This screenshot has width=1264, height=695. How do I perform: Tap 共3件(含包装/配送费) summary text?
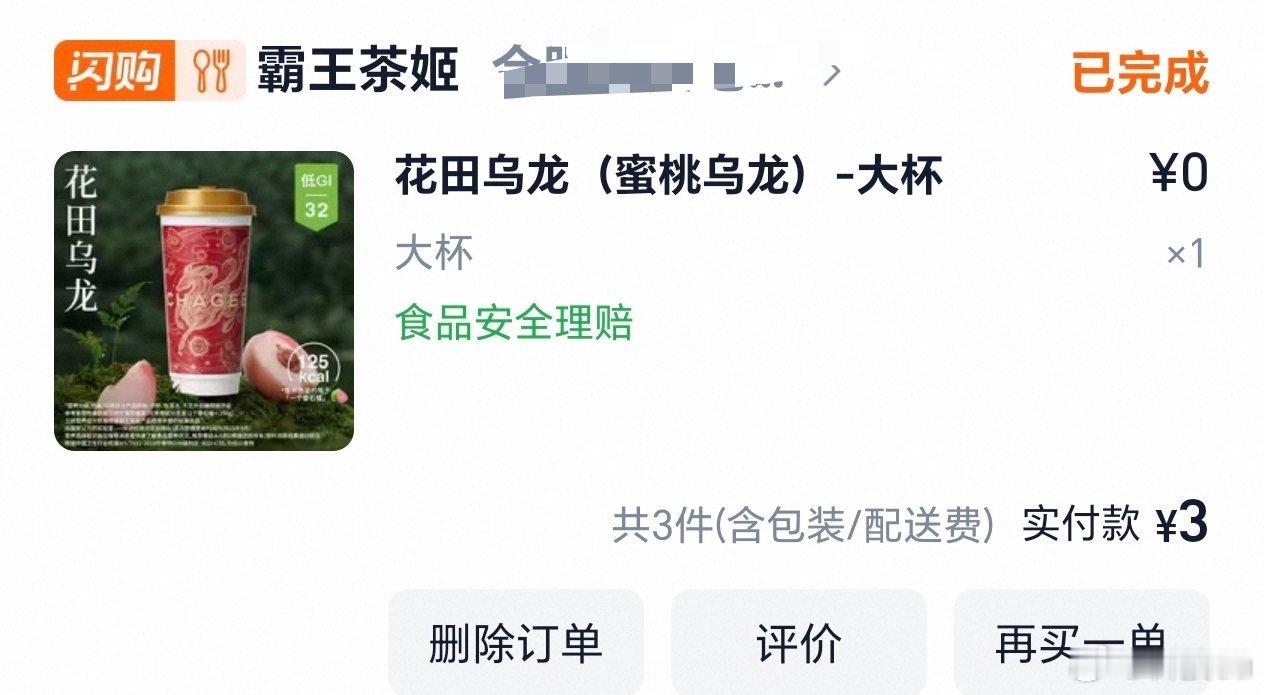(x=803, y=525)
